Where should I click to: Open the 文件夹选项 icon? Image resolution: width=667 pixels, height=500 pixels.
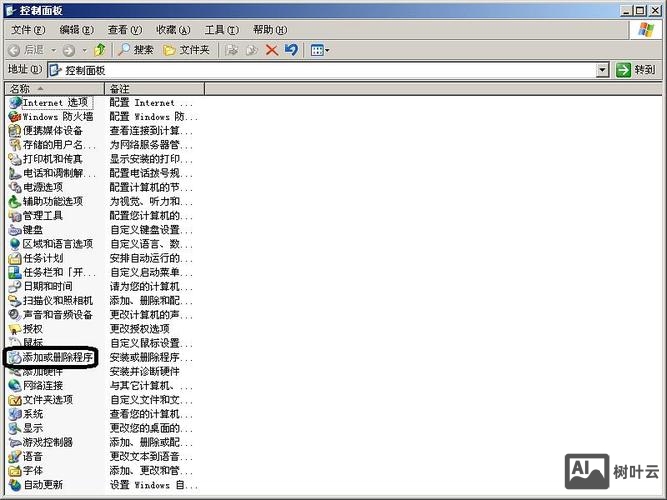click(x=15, y=400)
